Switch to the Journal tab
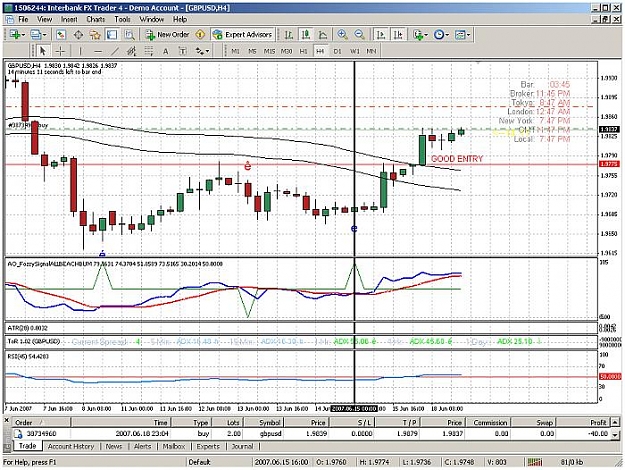625x470 pixels. 242,446
